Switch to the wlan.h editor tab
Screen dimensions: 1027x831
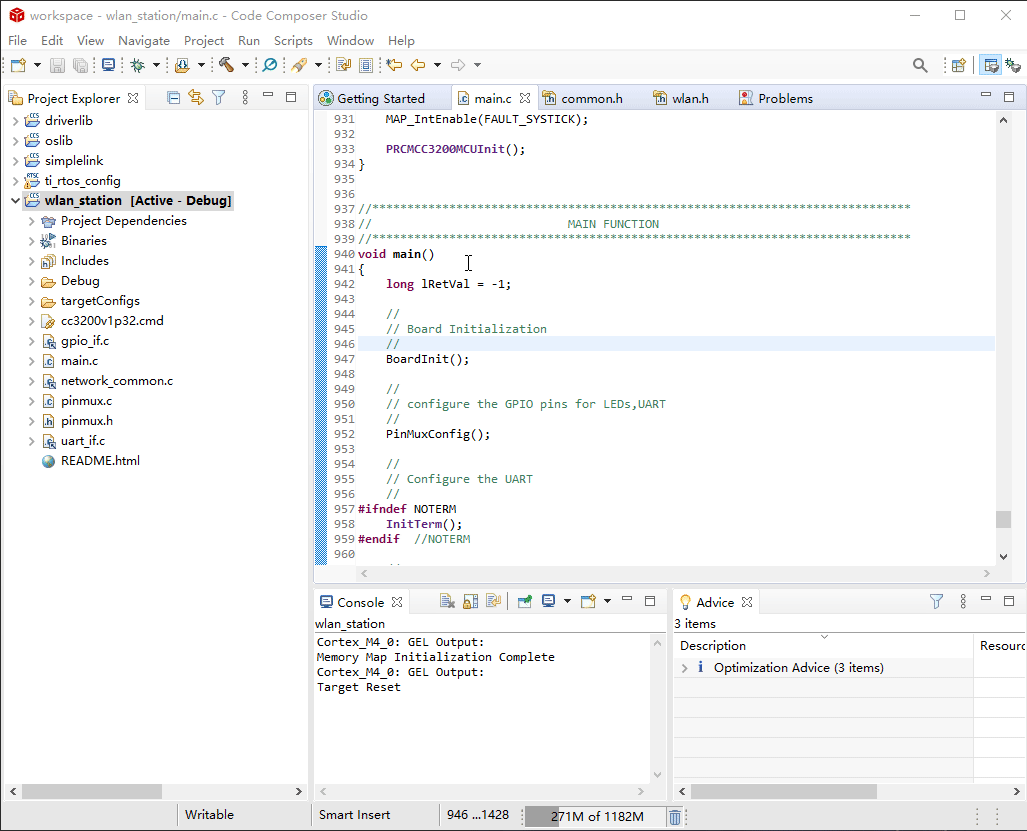coord(689,98)
